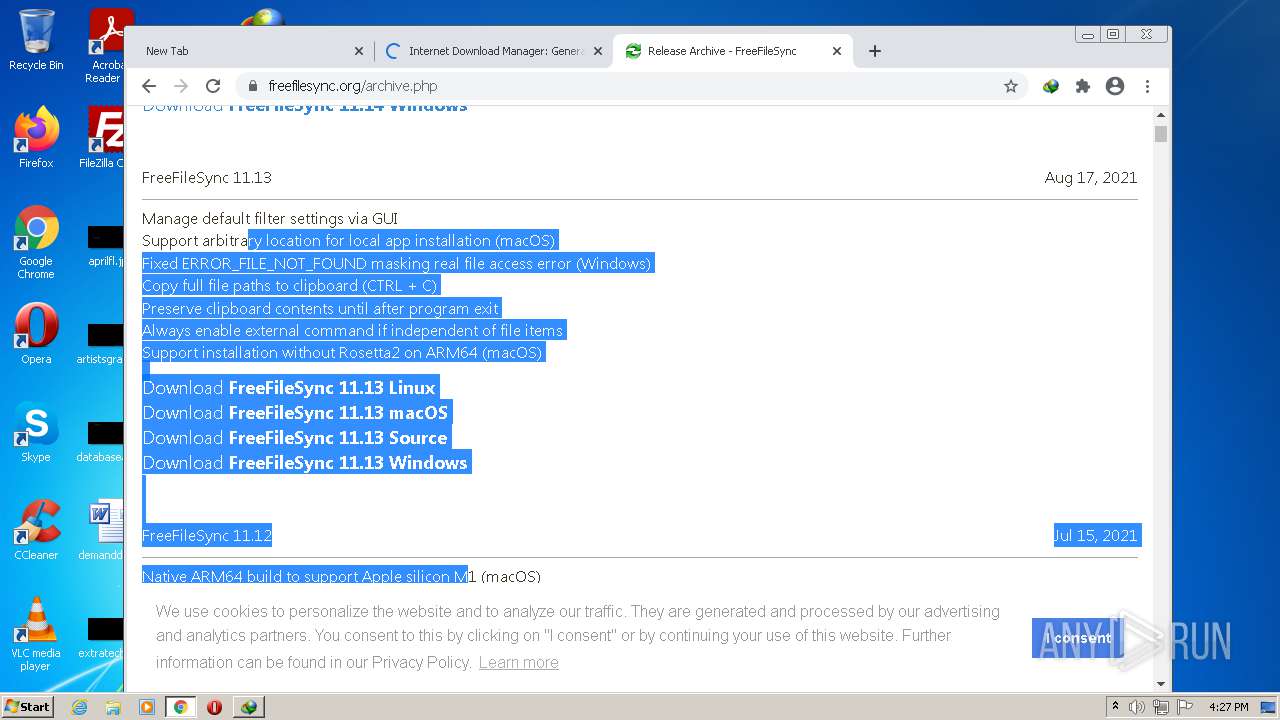Open the network tray icon
This screenshot has height=720, width=1280.
tap(1160, 707)
